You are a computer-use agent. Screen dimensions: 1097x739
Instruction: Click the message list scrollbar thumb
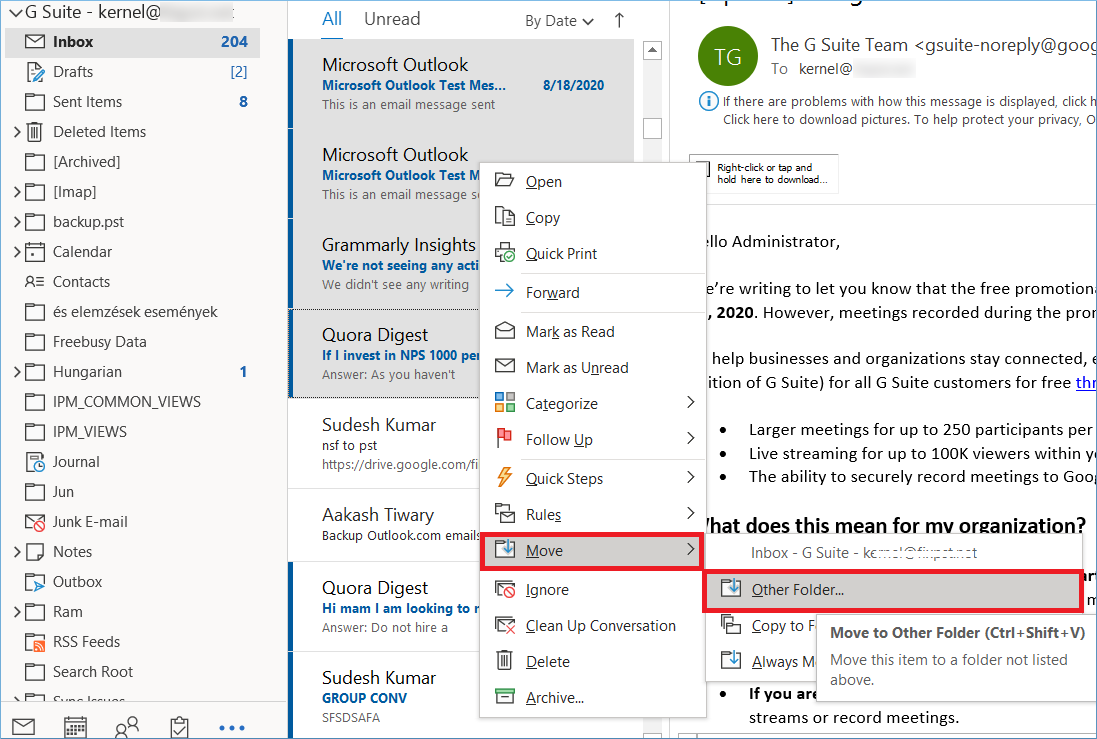click(x=652, y=129)
